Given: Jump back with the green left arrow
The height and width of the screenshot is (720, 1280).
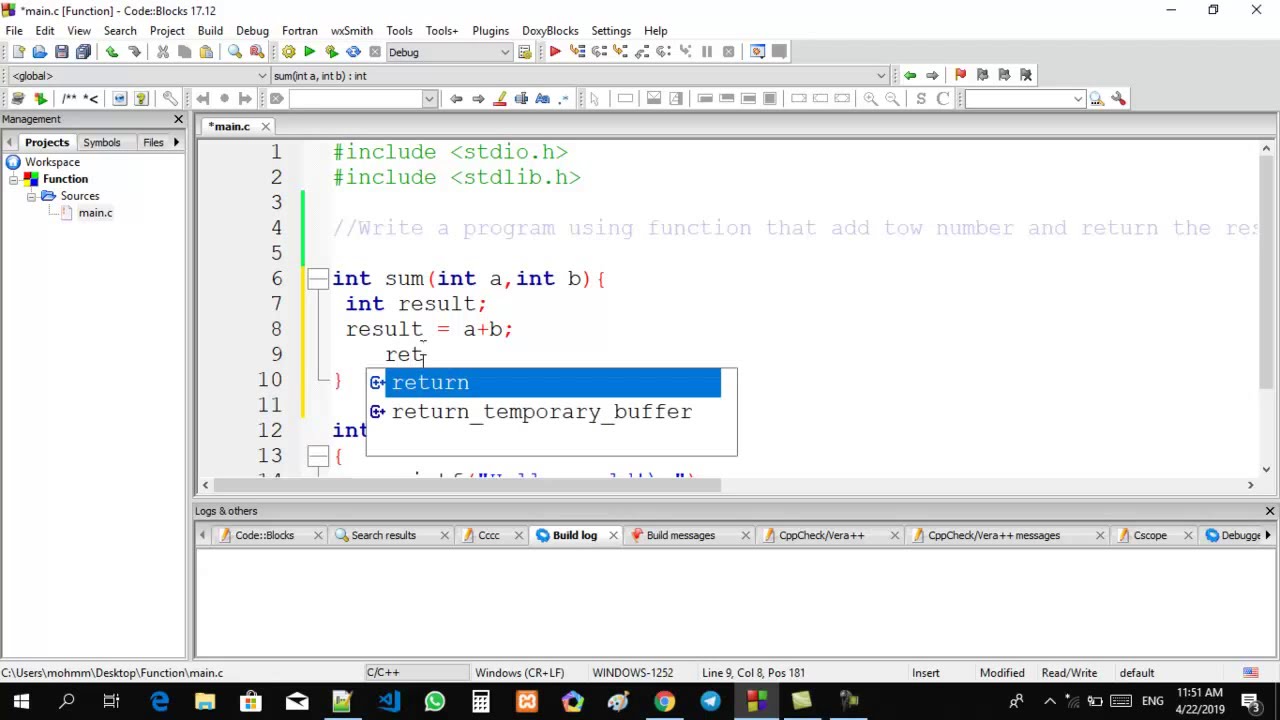Looking at the screenshot, I should coord(910,75).
